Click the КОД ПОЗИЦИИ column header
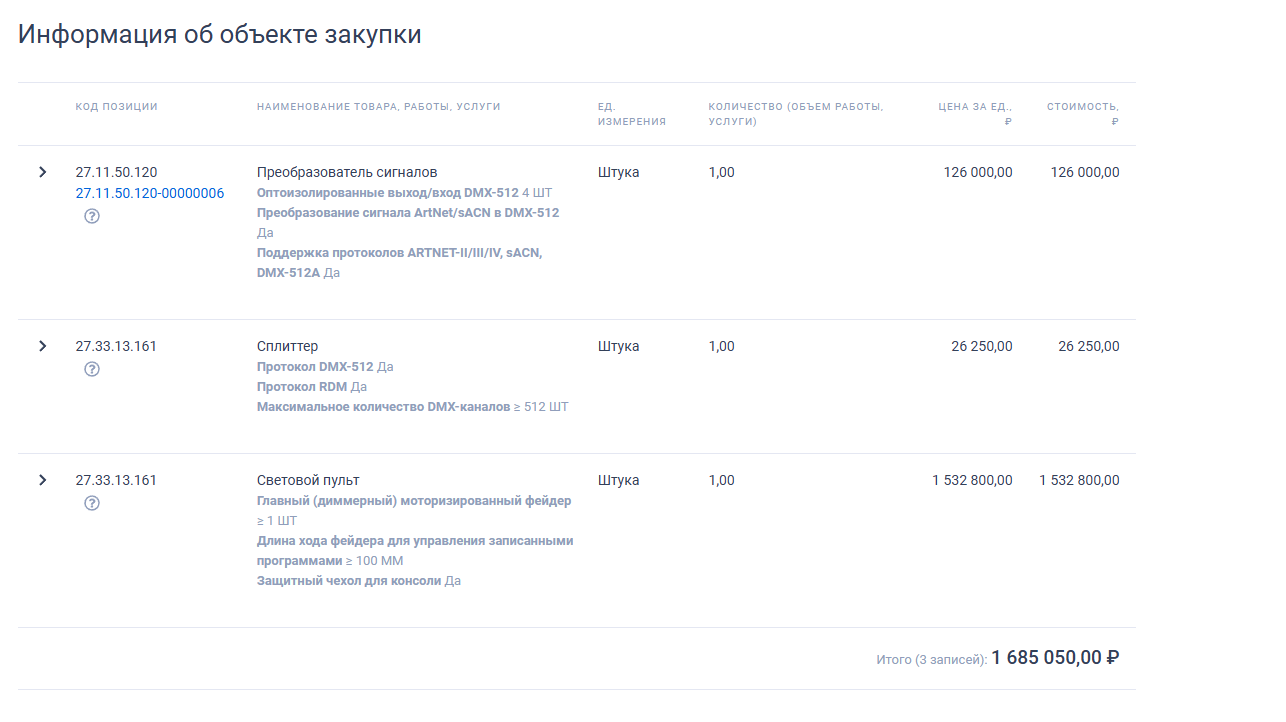 [117, 107]
